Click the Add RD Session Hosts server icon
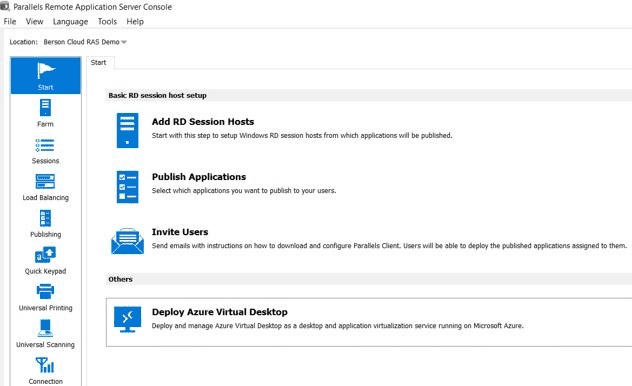632x386 pixels. point(127,131)
